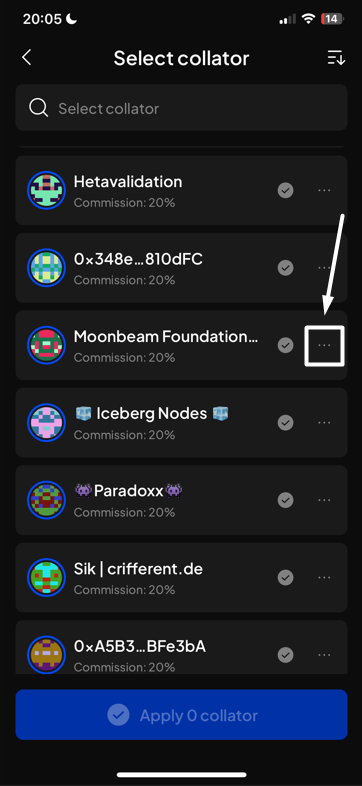Focus the Select collator search field

tap(181, 108)
